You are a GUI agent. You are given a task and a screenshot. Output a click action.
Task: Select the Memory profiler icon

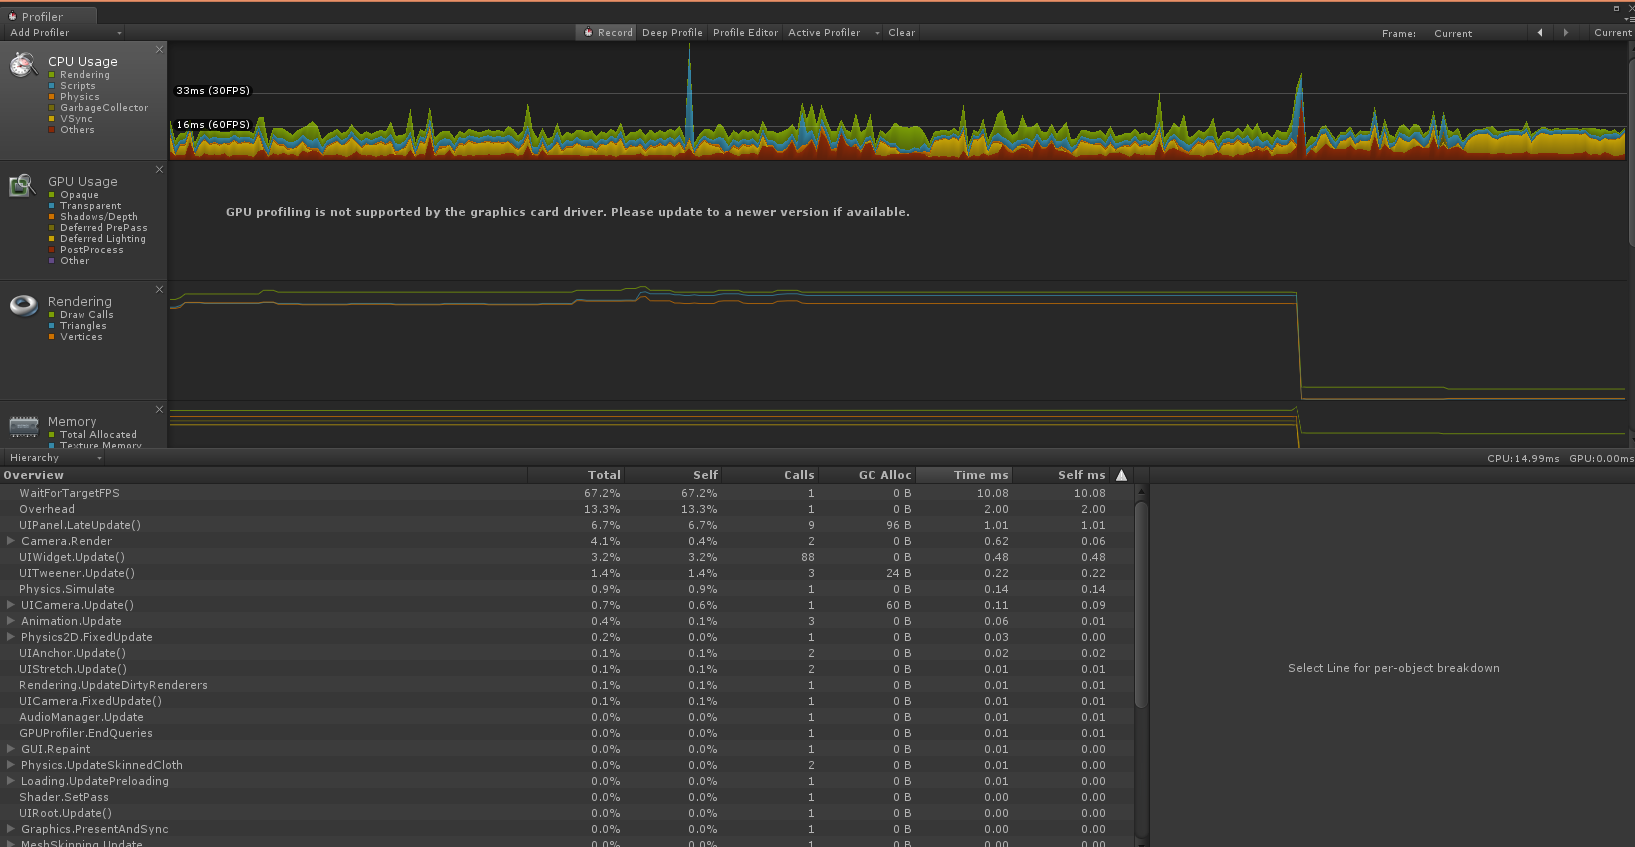click(23, 427)
